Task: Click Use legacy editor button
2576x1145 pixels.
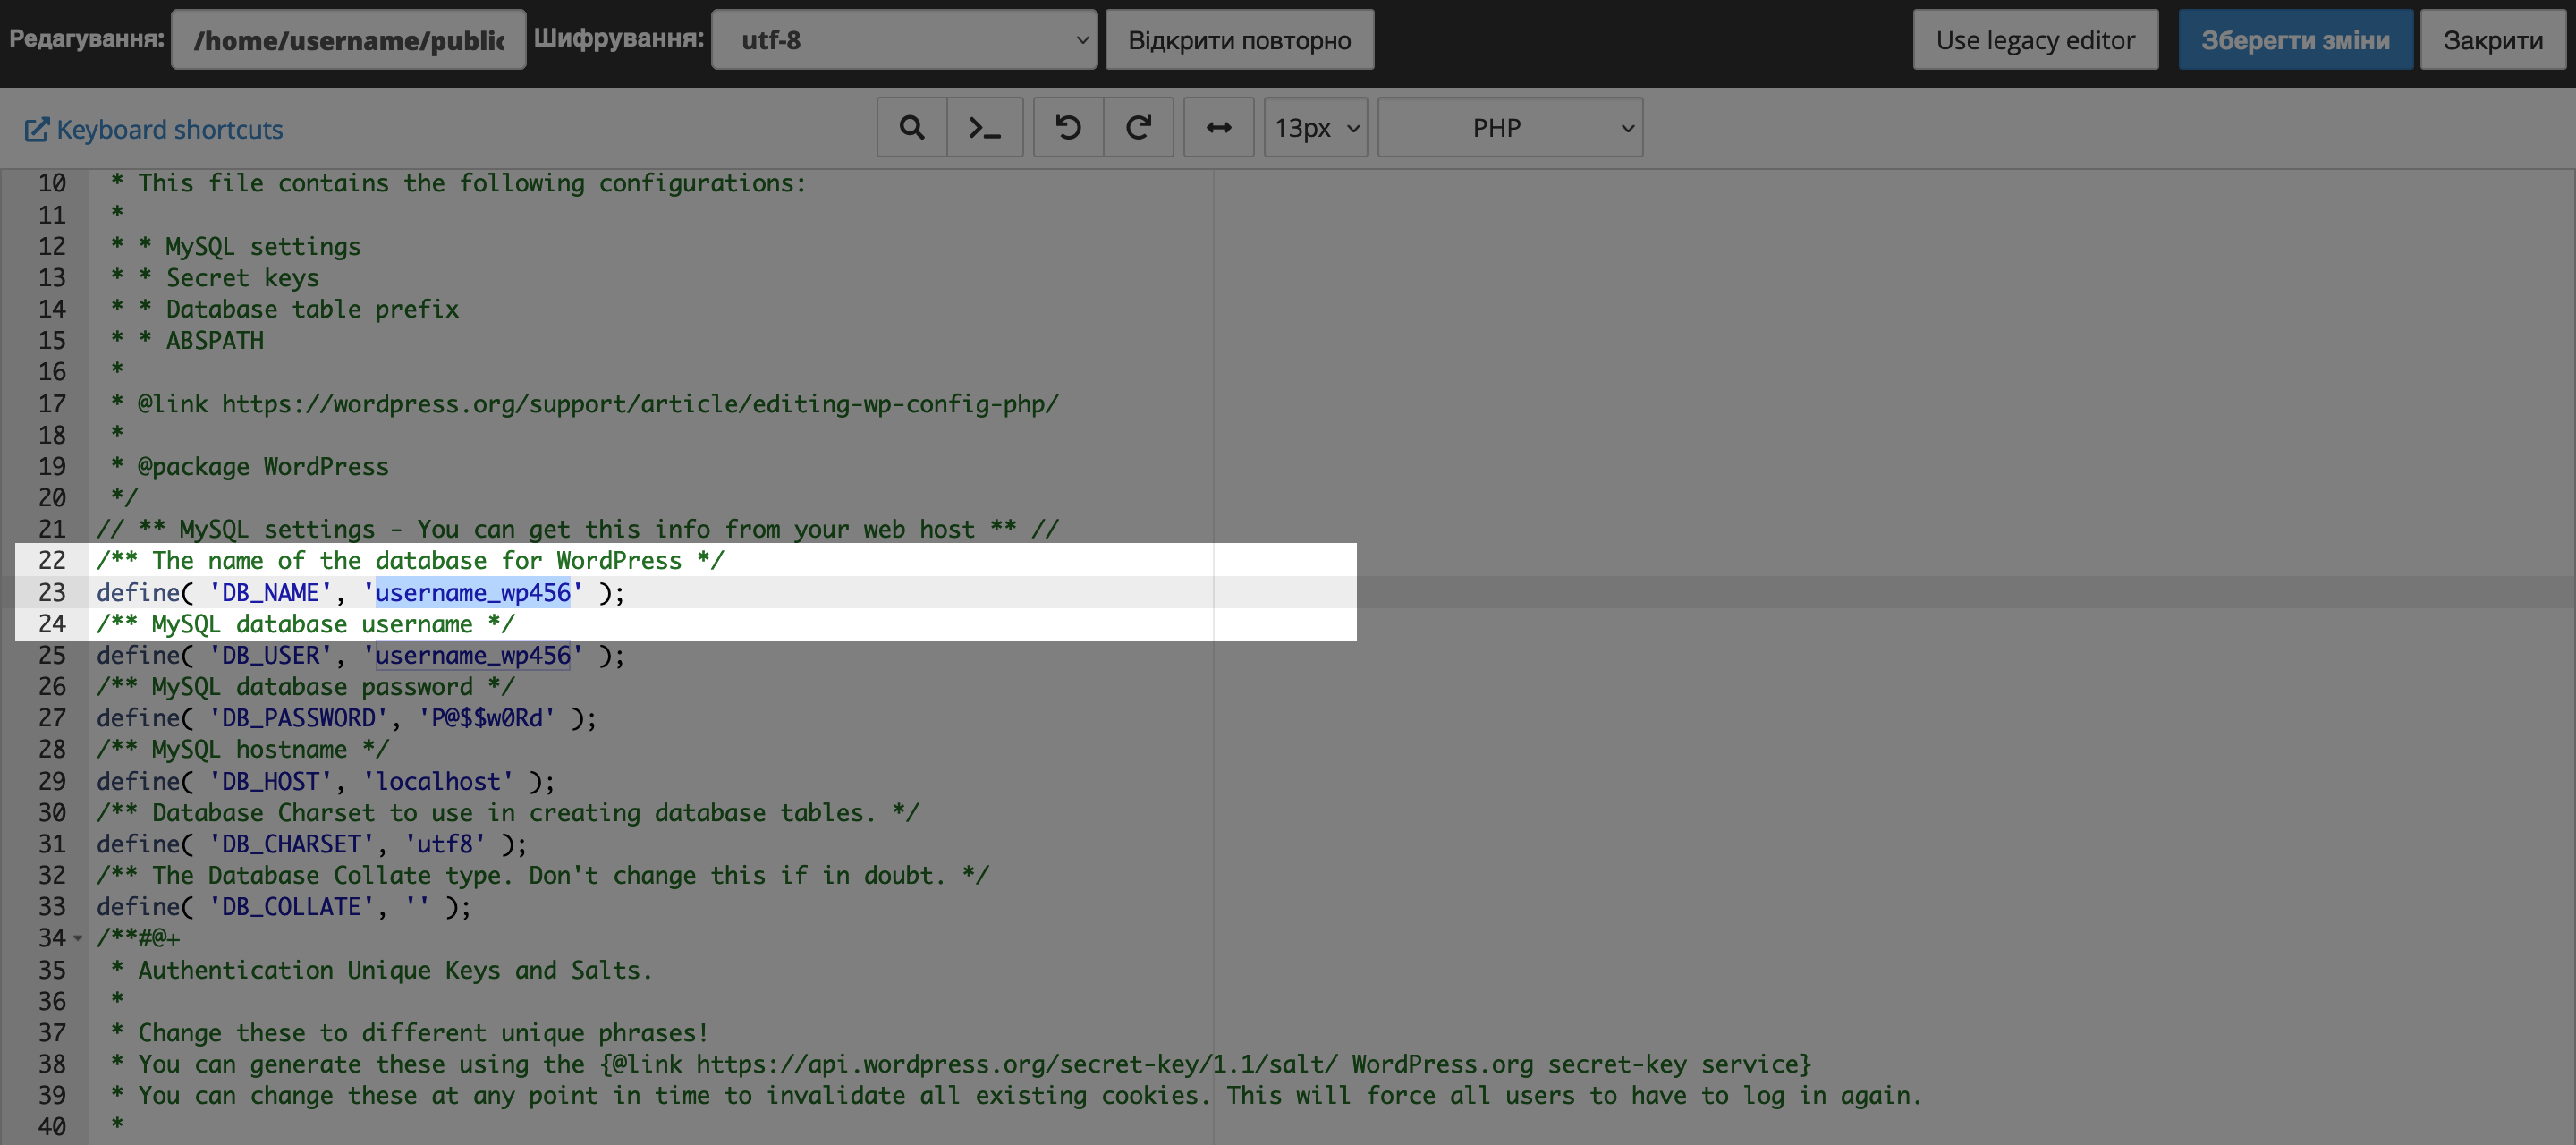Action: coord(2035,40)
